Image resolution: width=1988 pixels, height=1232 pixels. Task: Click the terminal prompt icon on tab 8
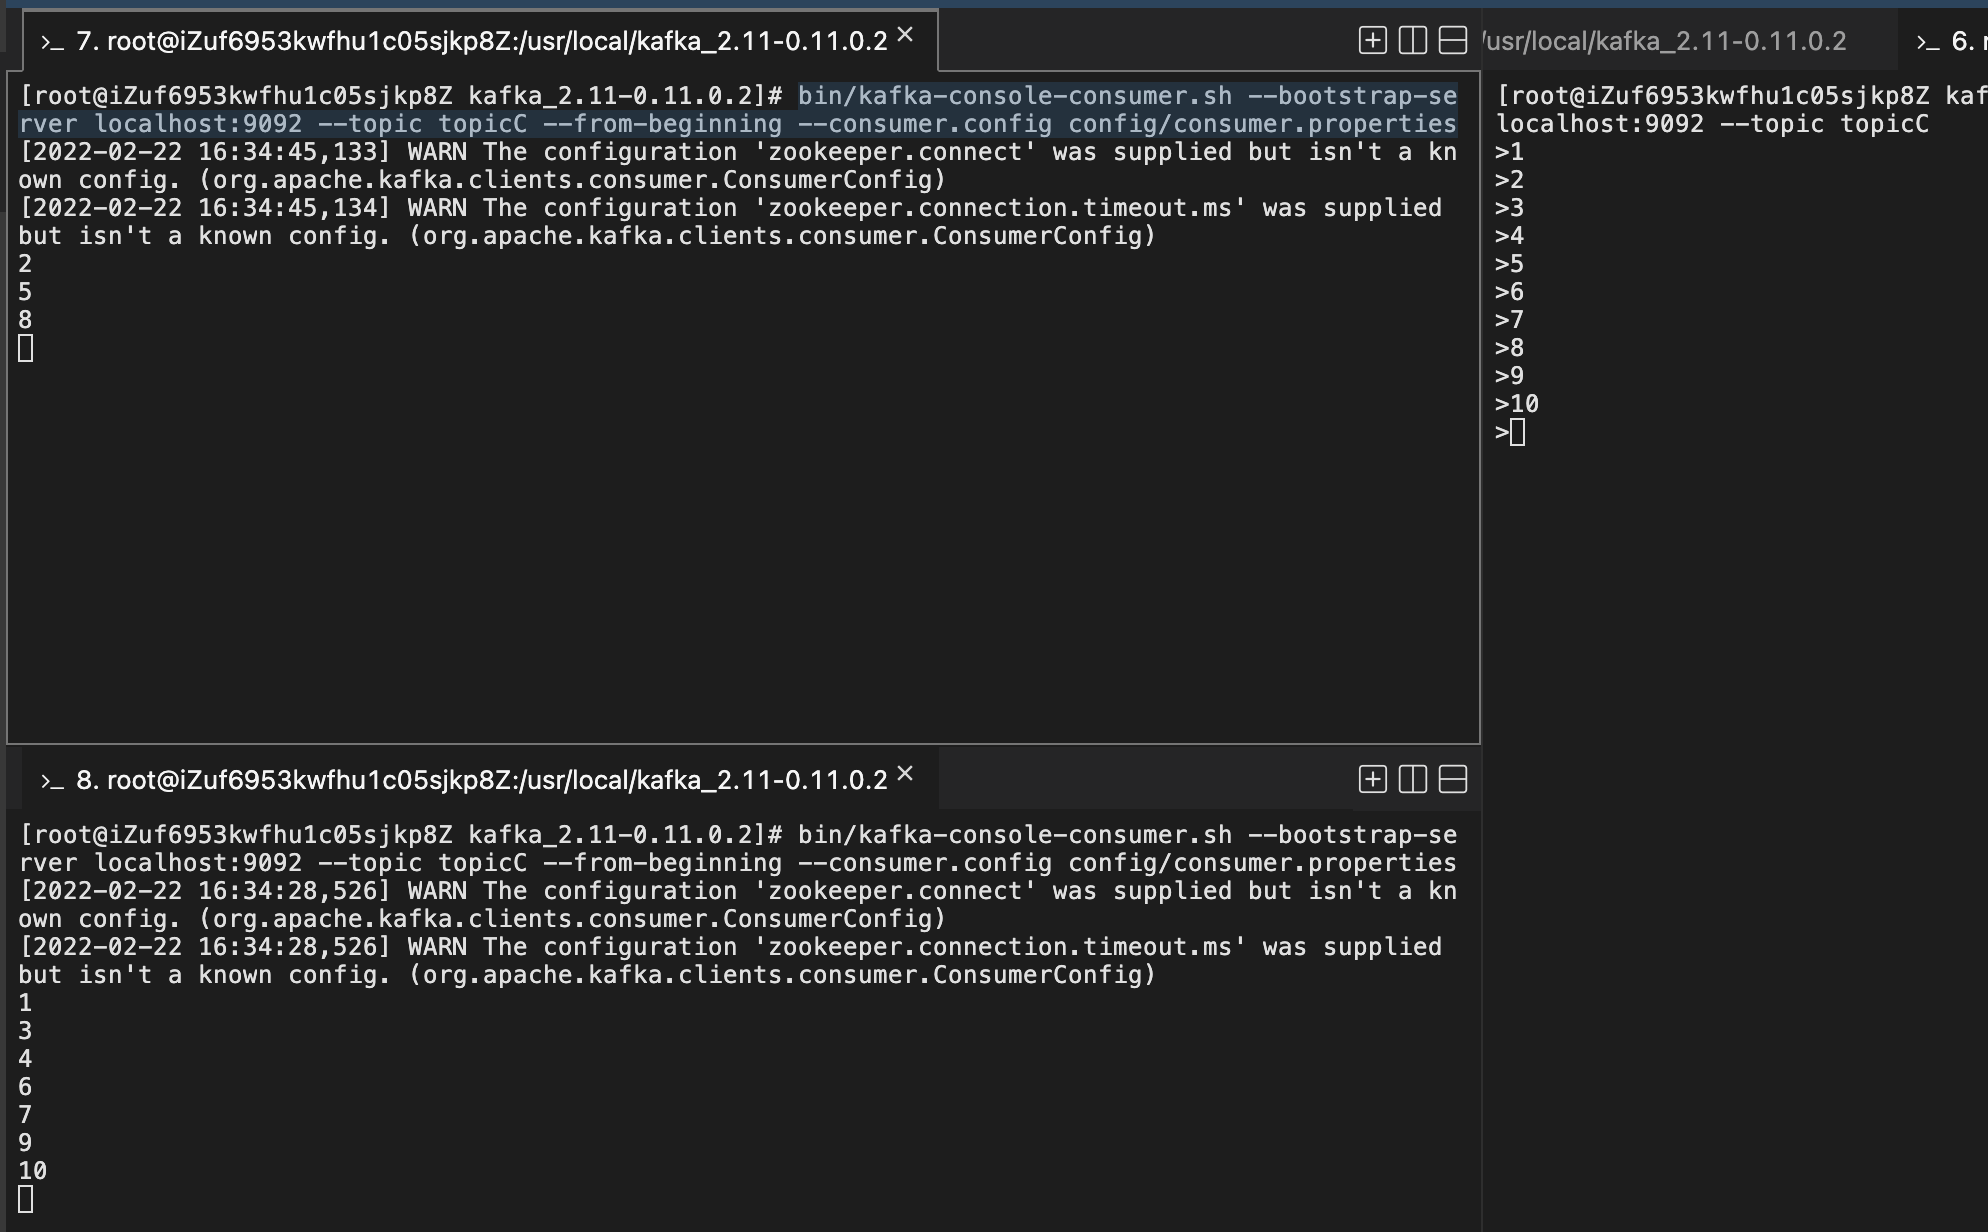pos(50,780)
